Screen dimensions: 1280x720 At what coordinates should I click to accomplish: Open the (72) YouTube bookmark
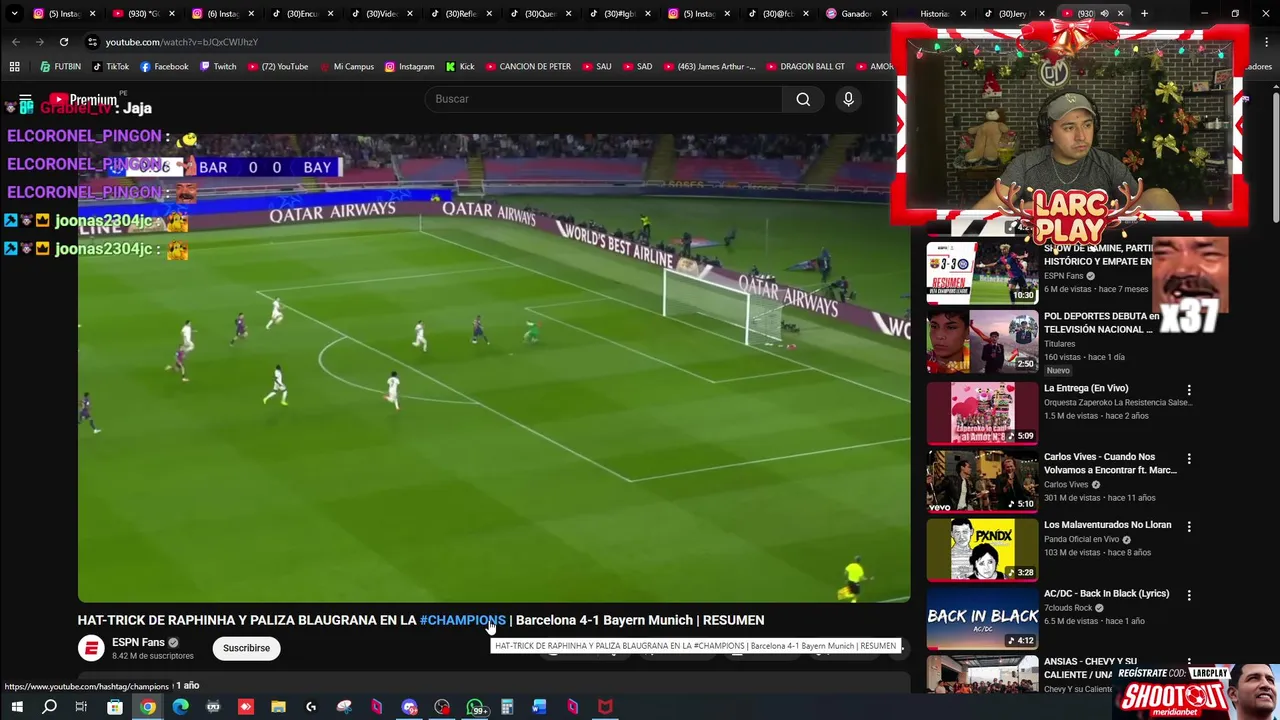tap(277, 67)
